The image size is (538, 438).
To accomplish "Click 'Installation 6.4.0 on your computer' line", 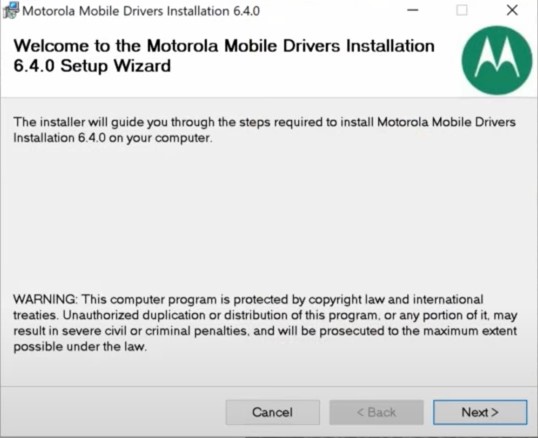I will coord(113,138).
